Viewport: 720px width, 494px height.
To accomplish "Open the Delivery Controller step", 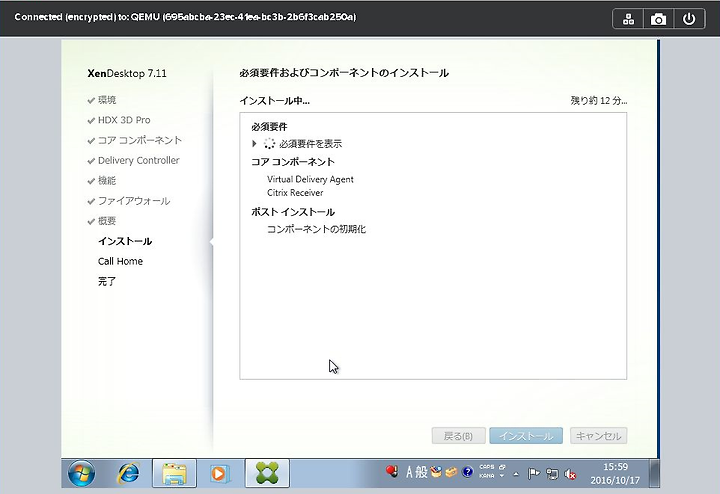I will (139, 161).
